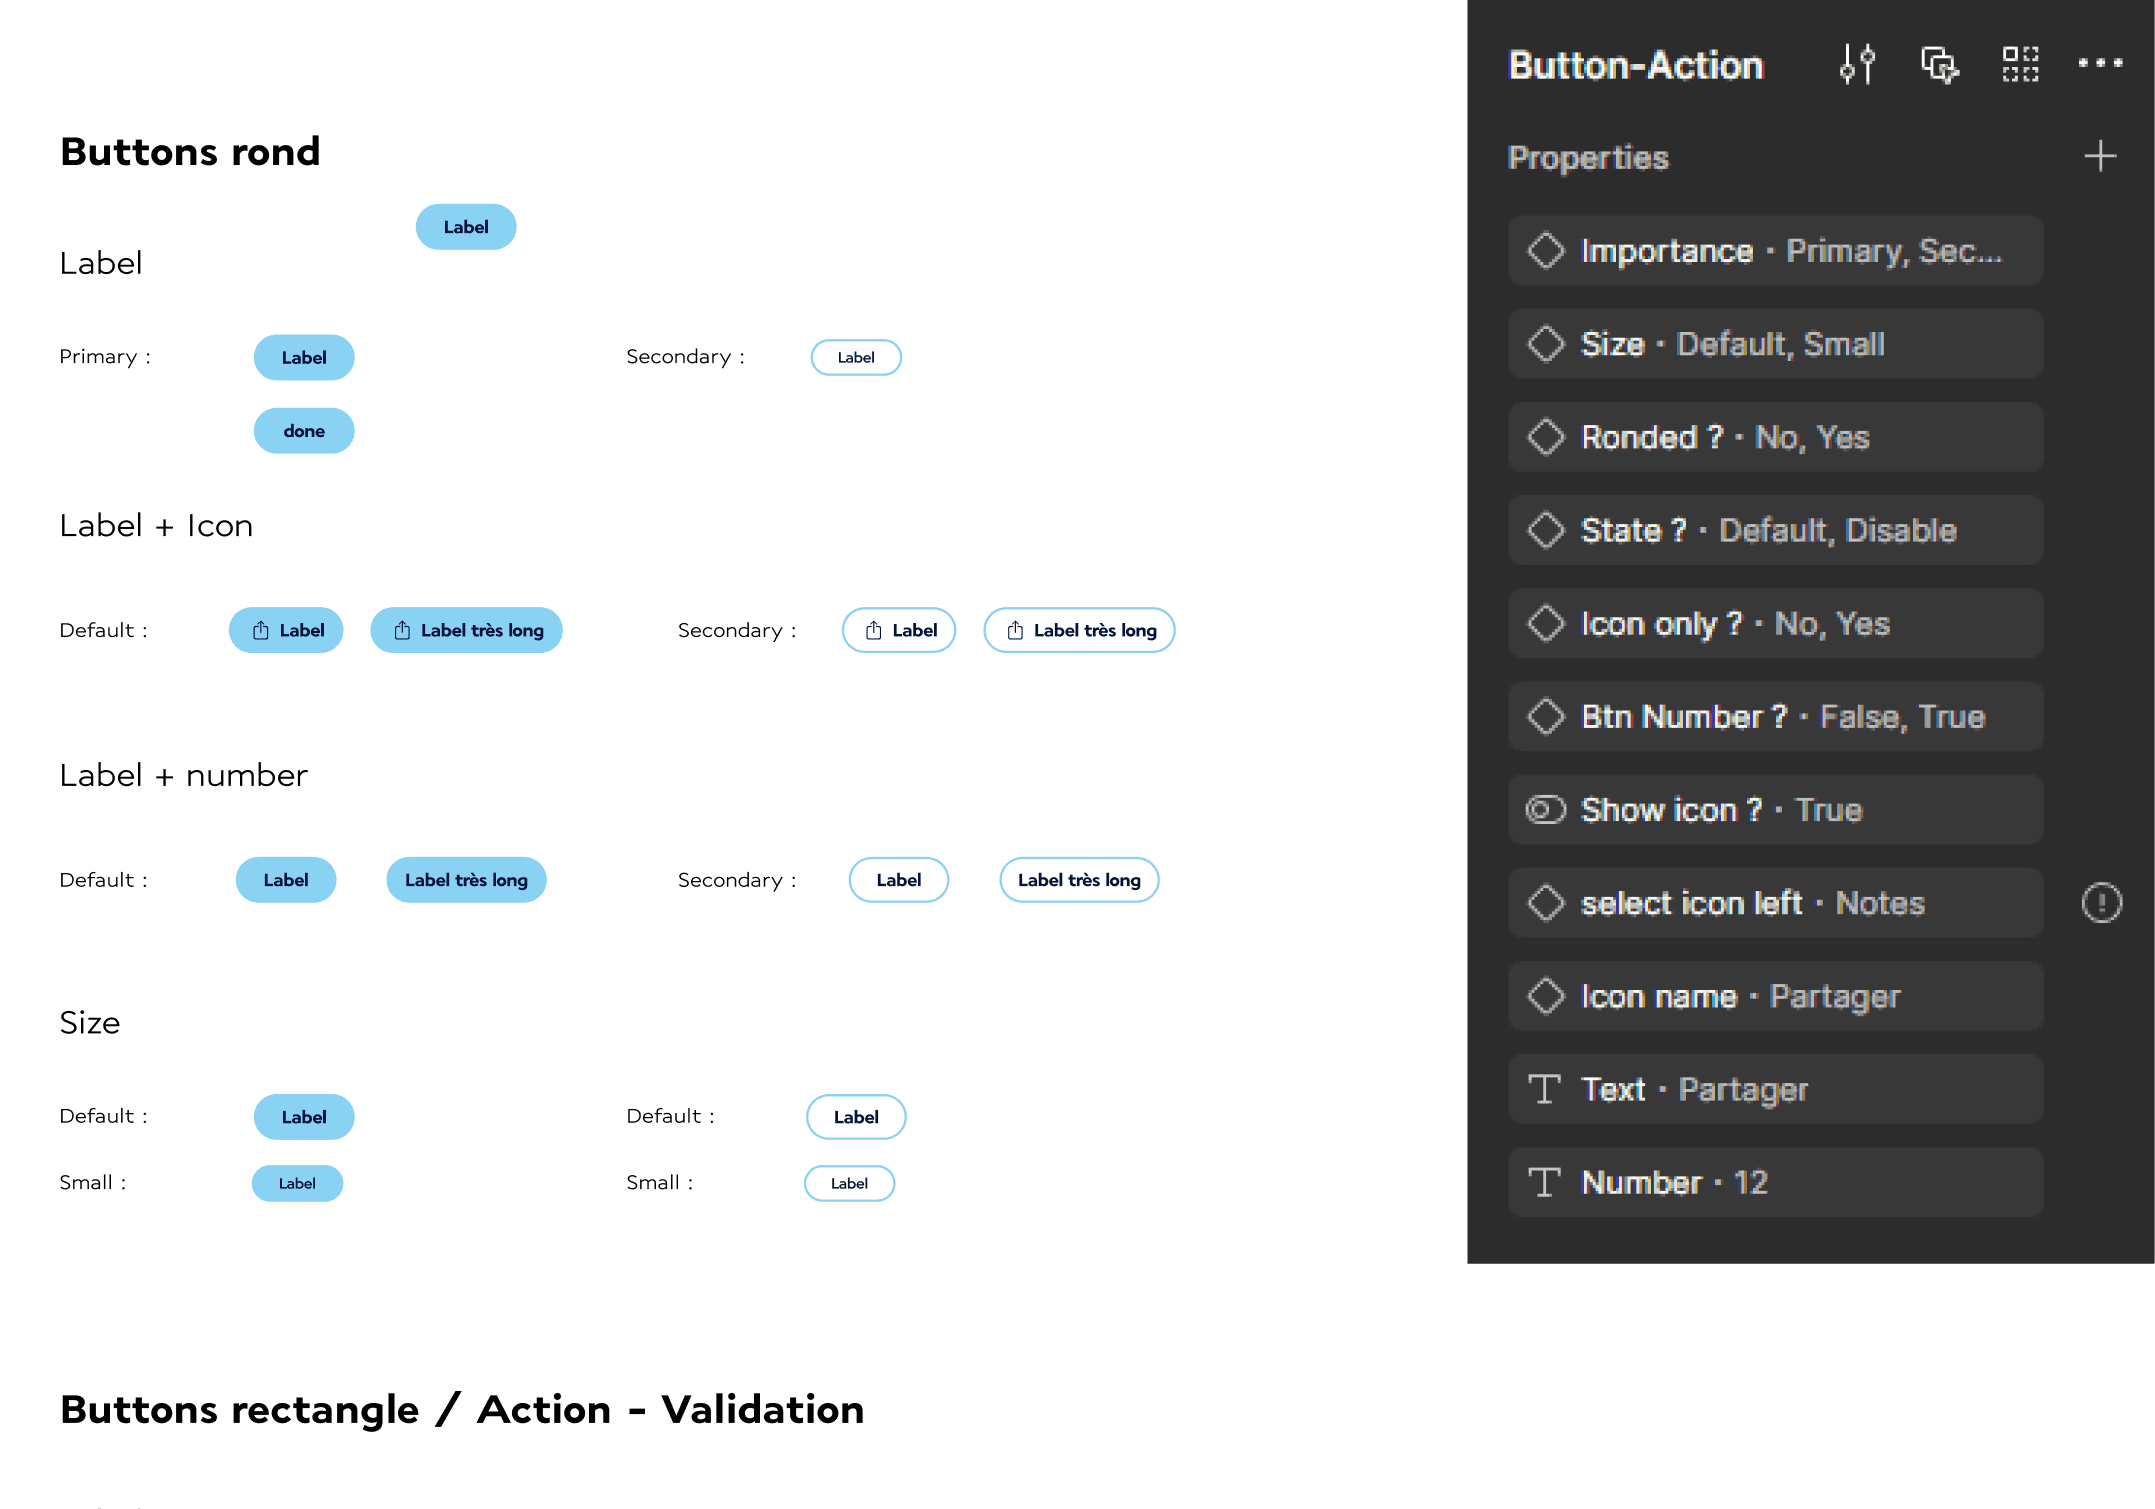Click the Buttons rond heading text
The height and width of the screenshot is (1509, 2155).
(x=190, y=152)
